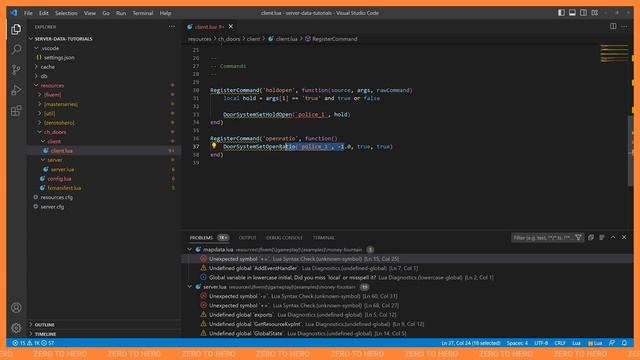Open fxmanifest.lua in explorer

64,188
